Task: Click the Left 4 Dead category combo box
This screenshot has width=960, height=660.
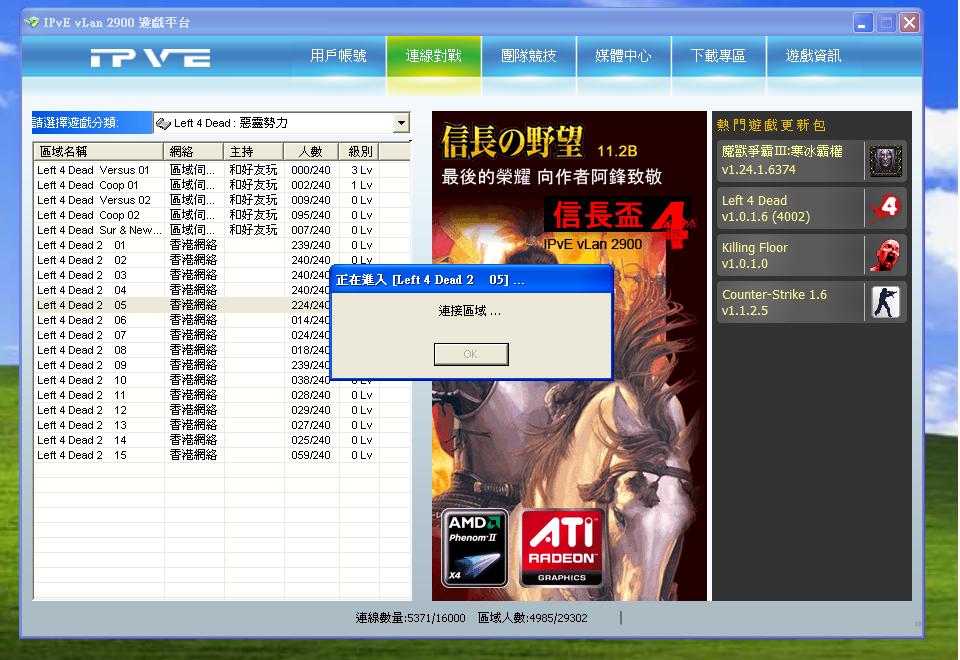Action: coord(281,122)
